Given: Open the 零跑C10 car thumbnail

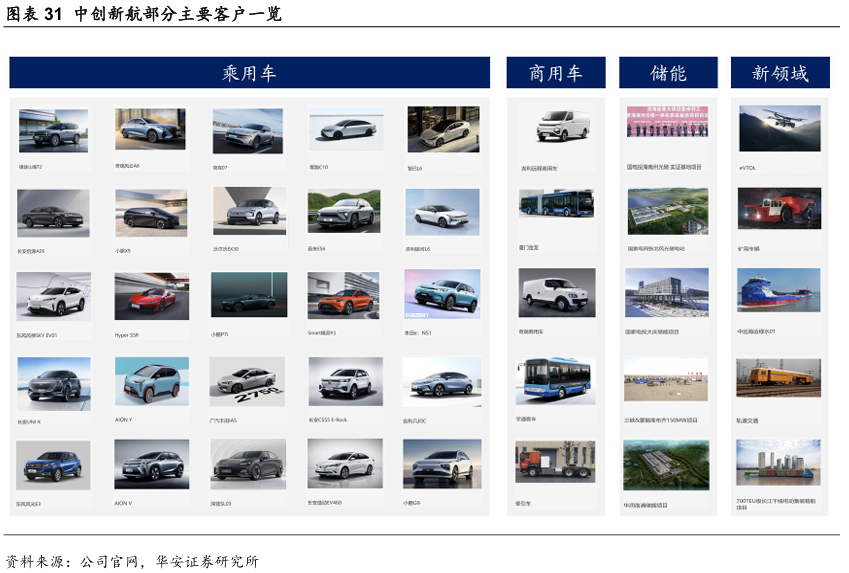Looking at the screenshot, I should click(346, 130).
